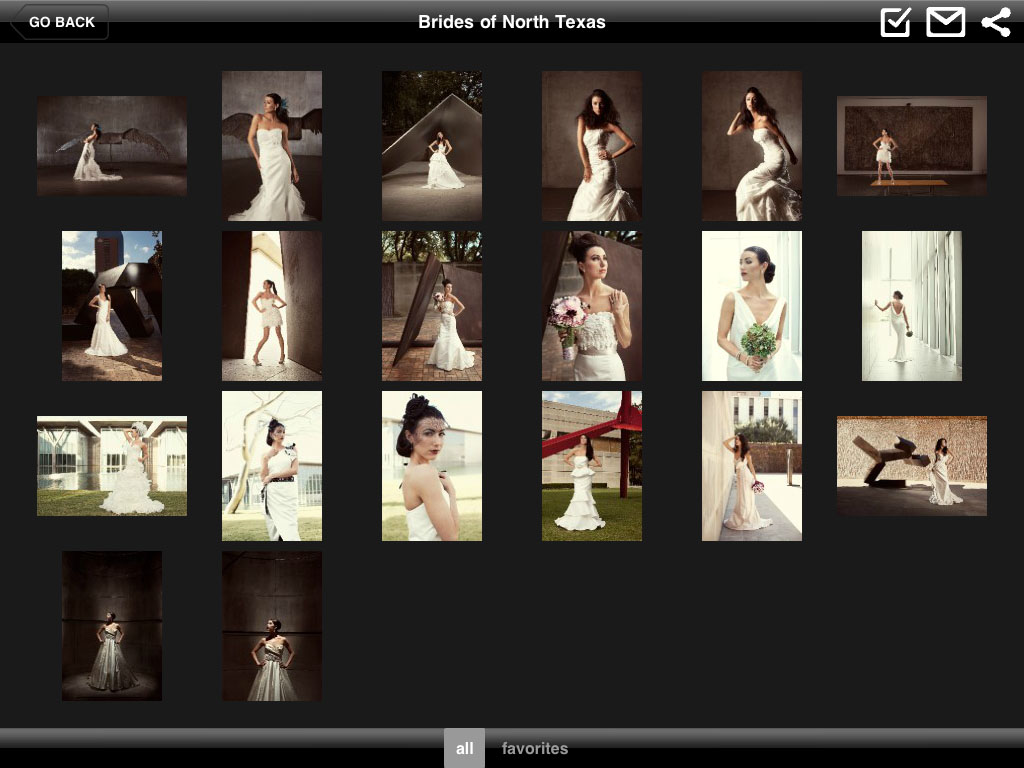Image resolution: width=1024 pixels, height=768 pixels.
Task: Switch to the favorites tab
Action: coord(534,748)
